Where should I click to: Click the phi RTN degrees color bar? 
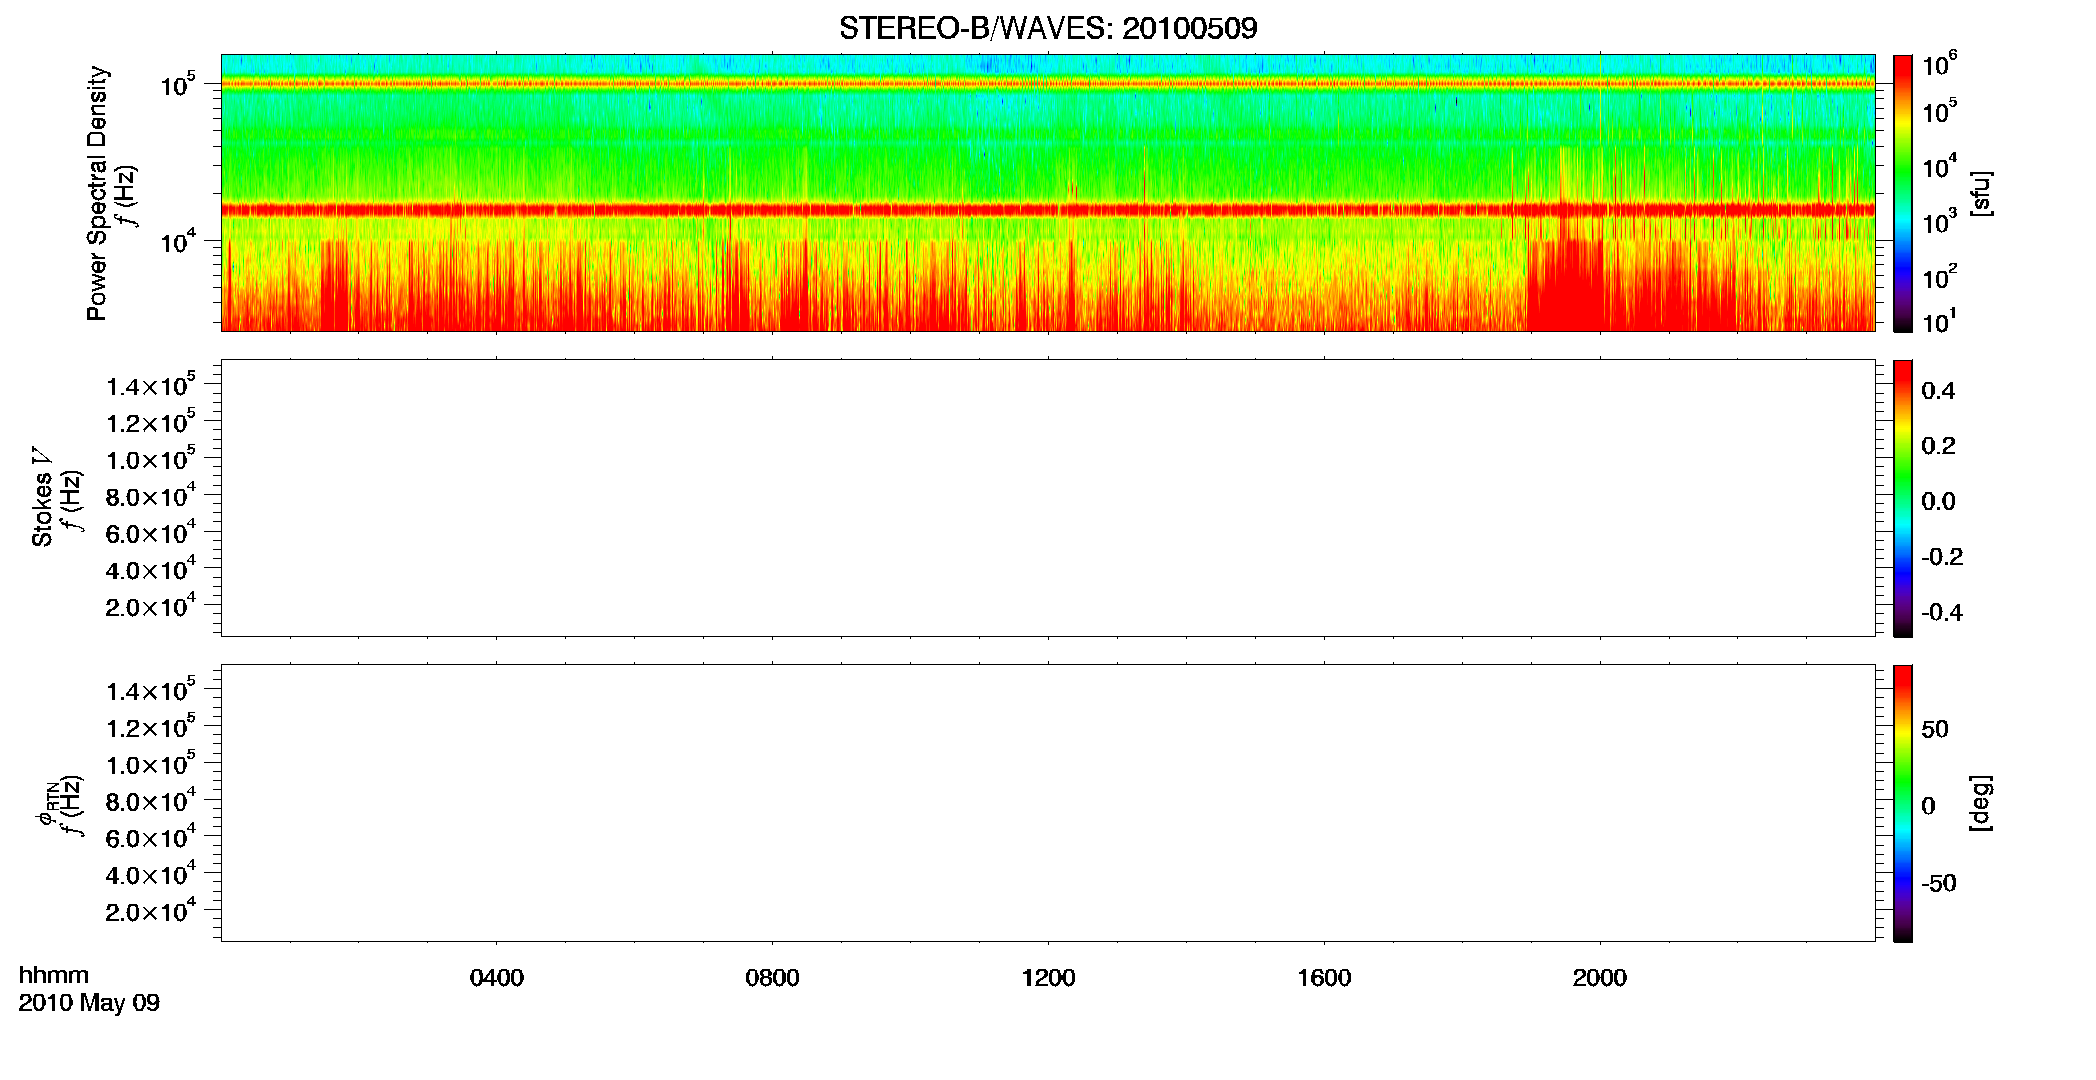tap(1902, 803)
